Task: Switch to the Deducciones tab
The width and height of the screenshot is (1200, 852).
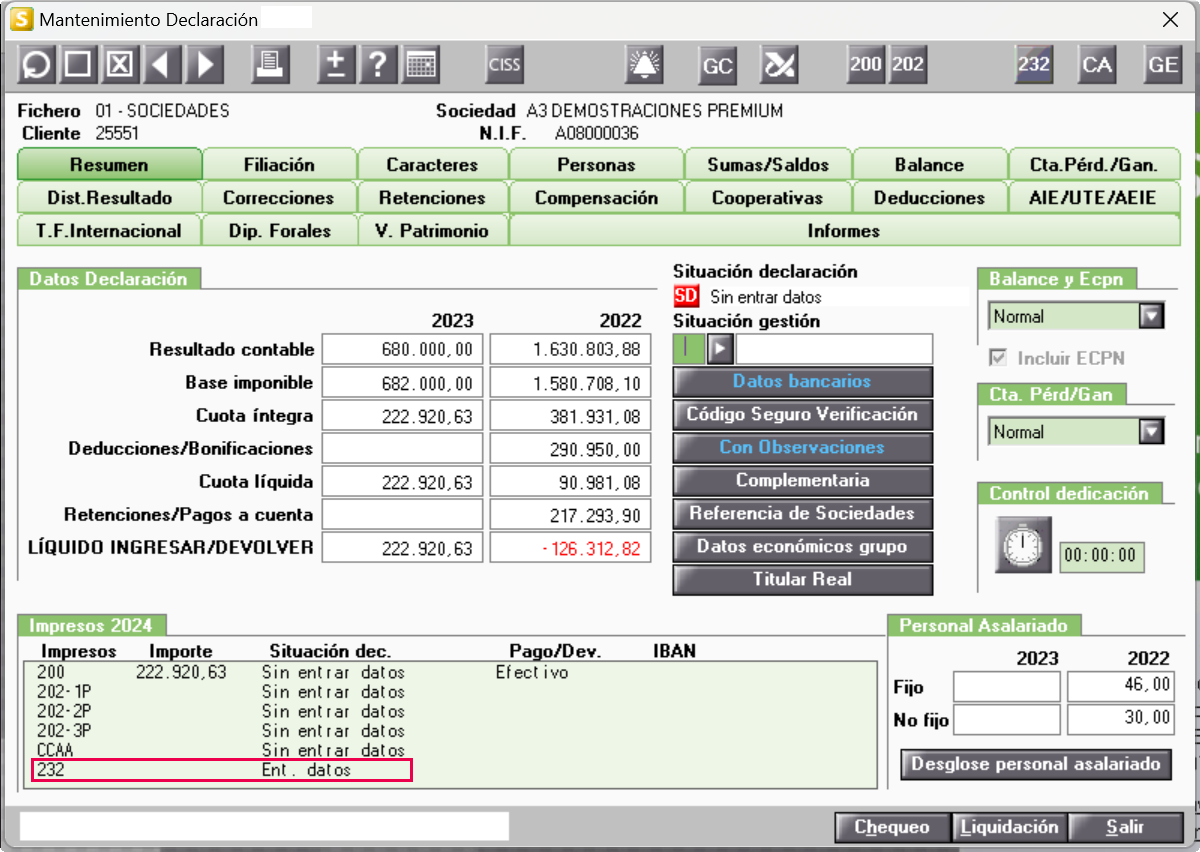Action: click(928, 198)
